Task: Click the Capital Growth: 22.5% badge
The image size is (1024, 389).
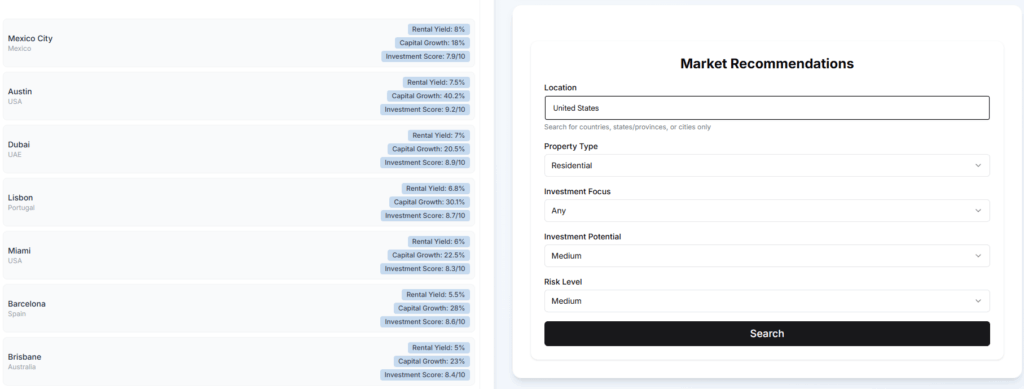Action: pyautogui.click(x=428, y=255)
